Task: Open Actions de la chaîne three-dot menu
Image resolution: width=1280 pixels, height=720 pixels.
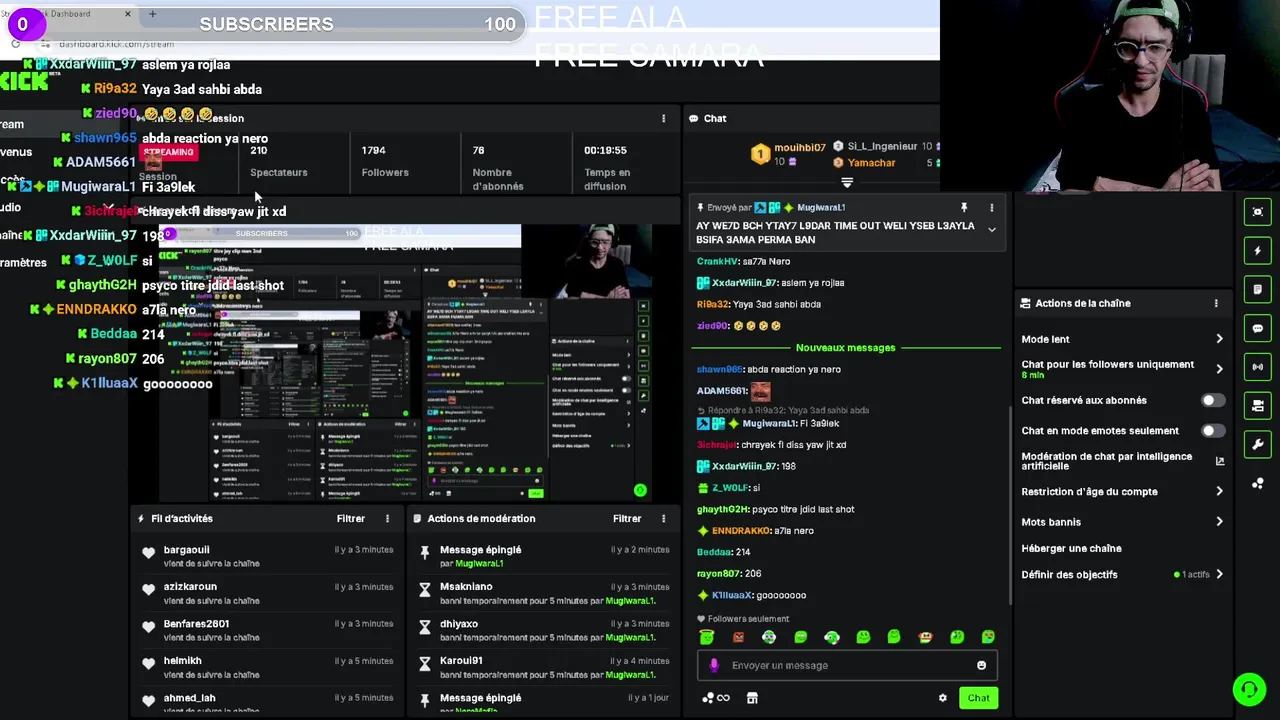Action: 1216,303
